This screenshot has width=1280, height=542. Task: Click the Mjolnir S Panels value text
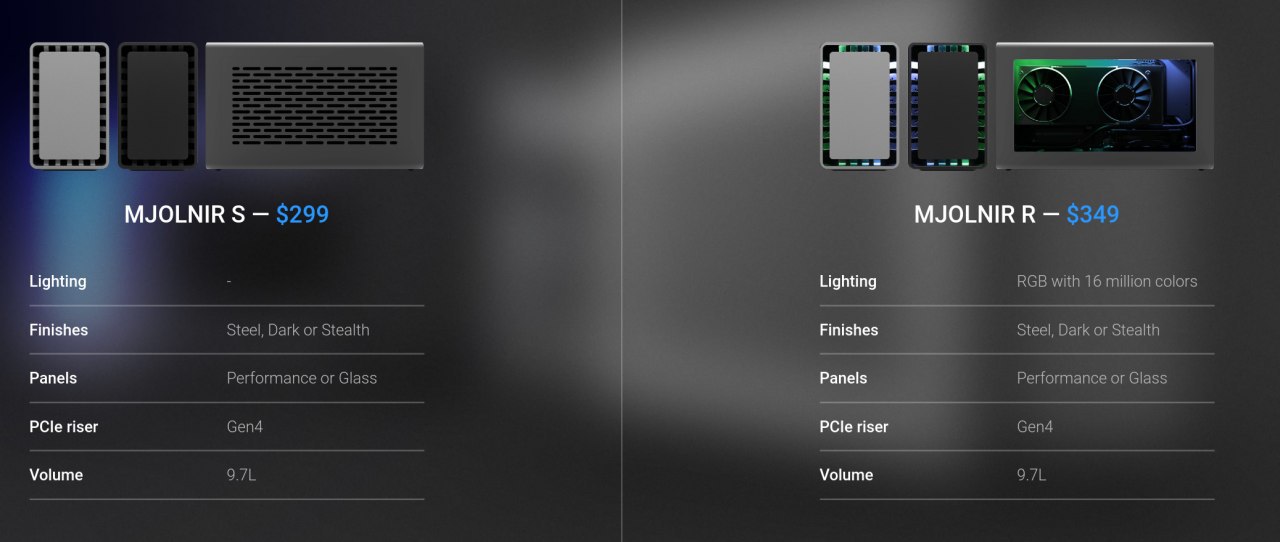pyautogui.click(x=302, y=378)
